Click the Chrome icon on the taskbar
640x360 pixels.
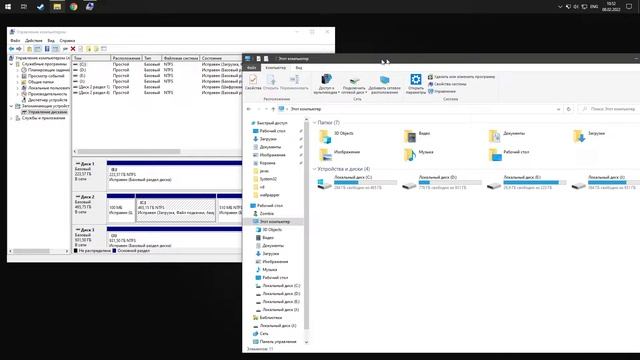click(x=73, y=7)
